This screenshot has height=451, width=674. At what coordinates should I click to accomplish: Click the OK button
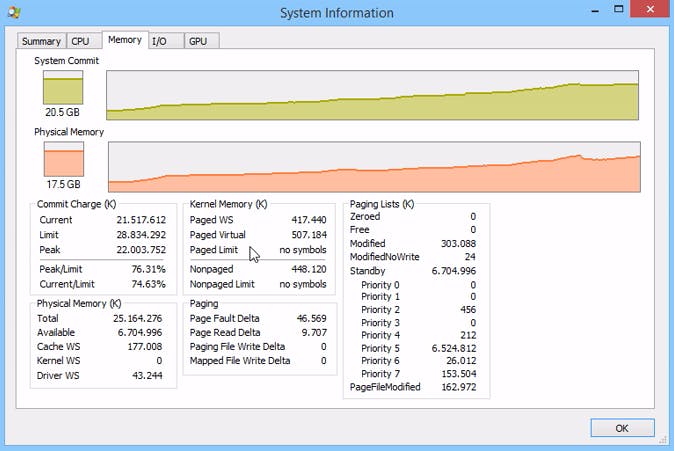click(622, 428)
